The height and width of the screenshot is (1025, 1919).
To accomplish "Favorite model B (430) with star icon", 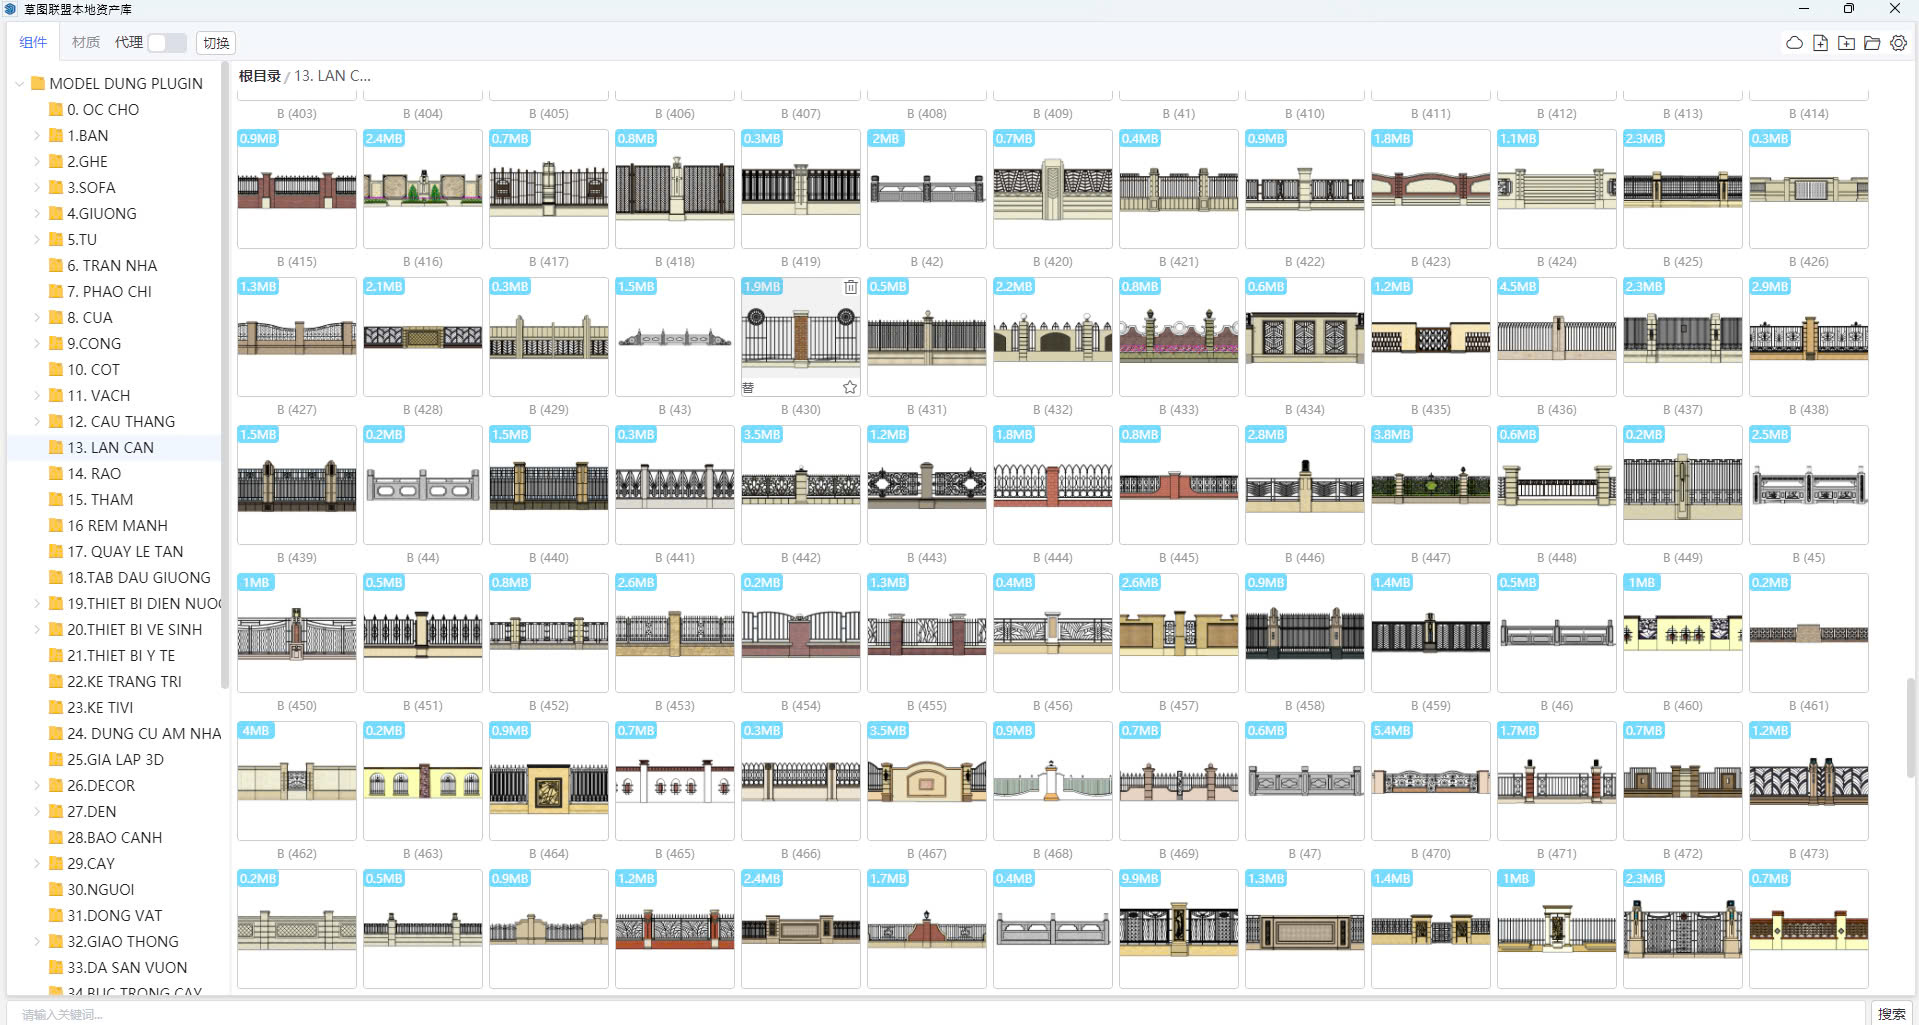I will [x=850, y=387].
